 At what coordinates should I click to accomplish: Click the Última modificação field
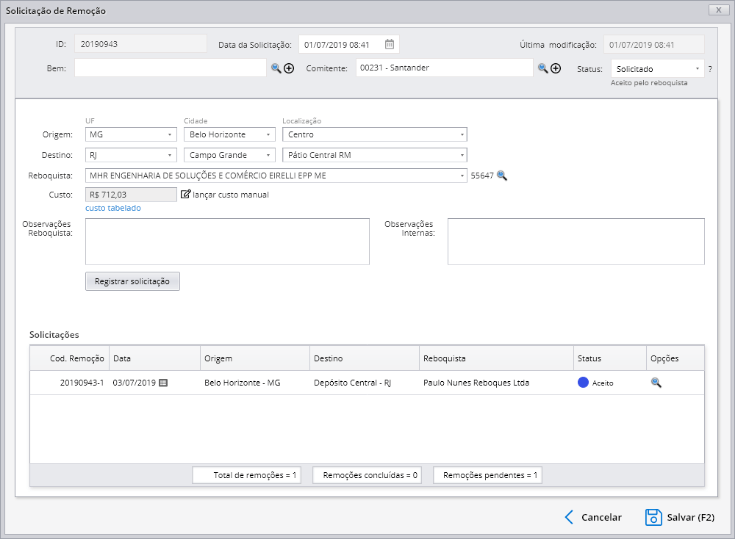tap(654, 45)
